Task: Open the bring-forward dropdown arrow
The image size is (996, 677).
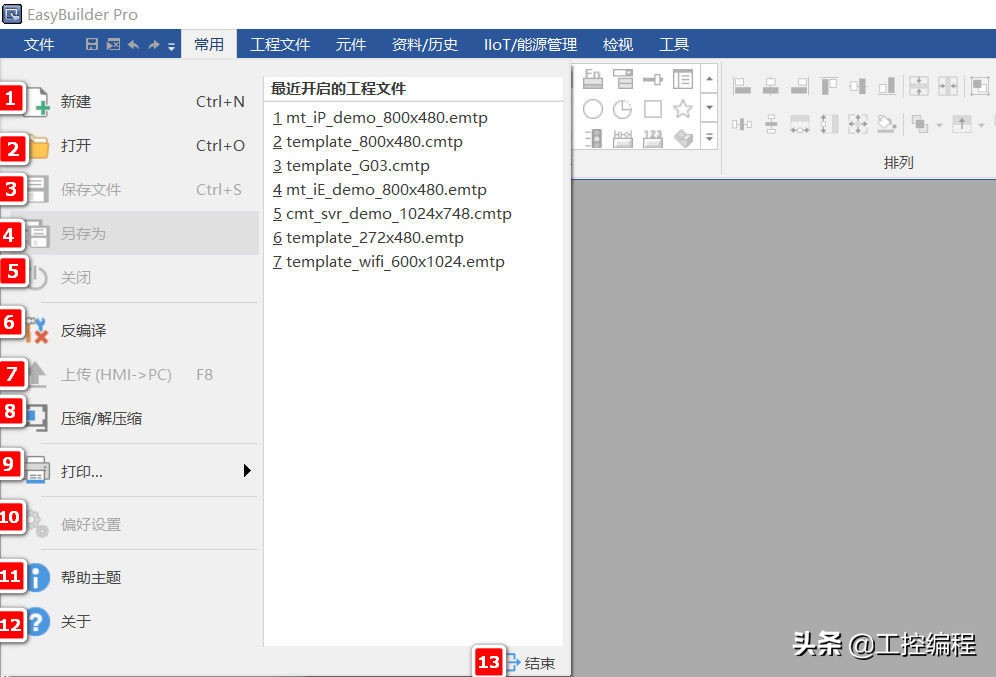Action: tap(981, 125)
